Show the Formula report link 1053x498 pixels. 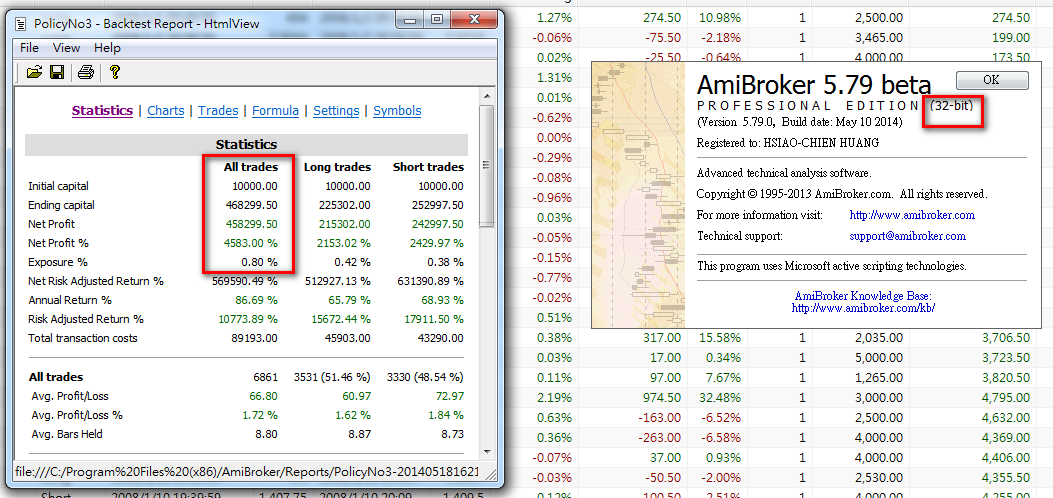click(x=275, y=111)
